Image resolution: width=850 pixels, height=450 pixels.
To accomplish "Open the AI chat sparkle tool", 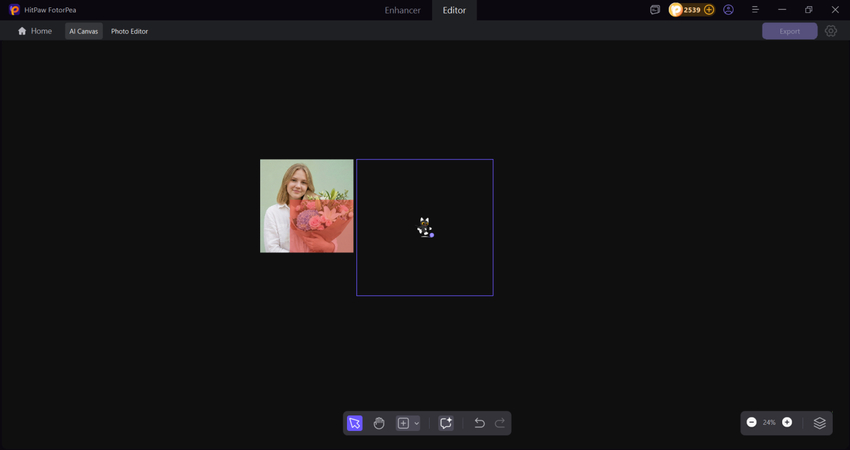I will coord(446,423).
